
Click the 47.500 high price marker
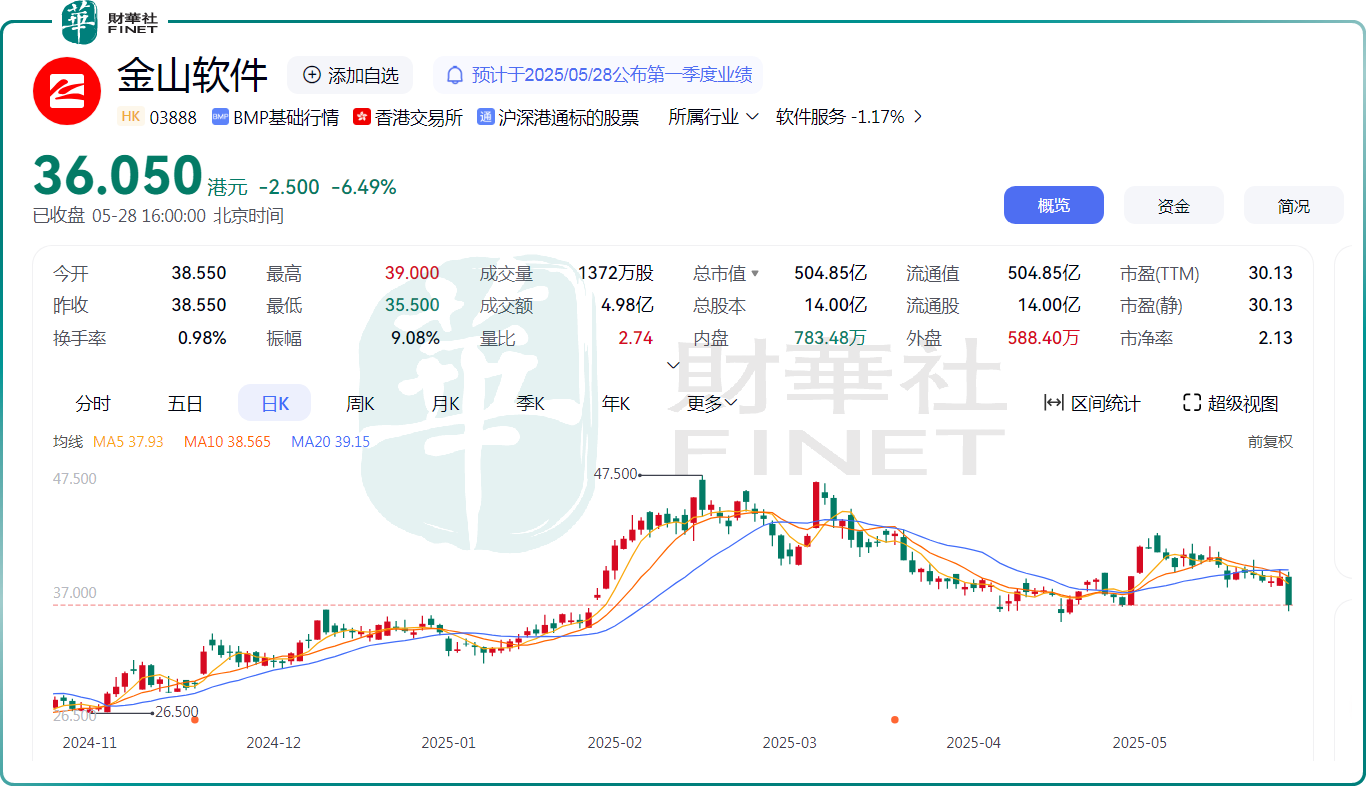click(616, 474)
